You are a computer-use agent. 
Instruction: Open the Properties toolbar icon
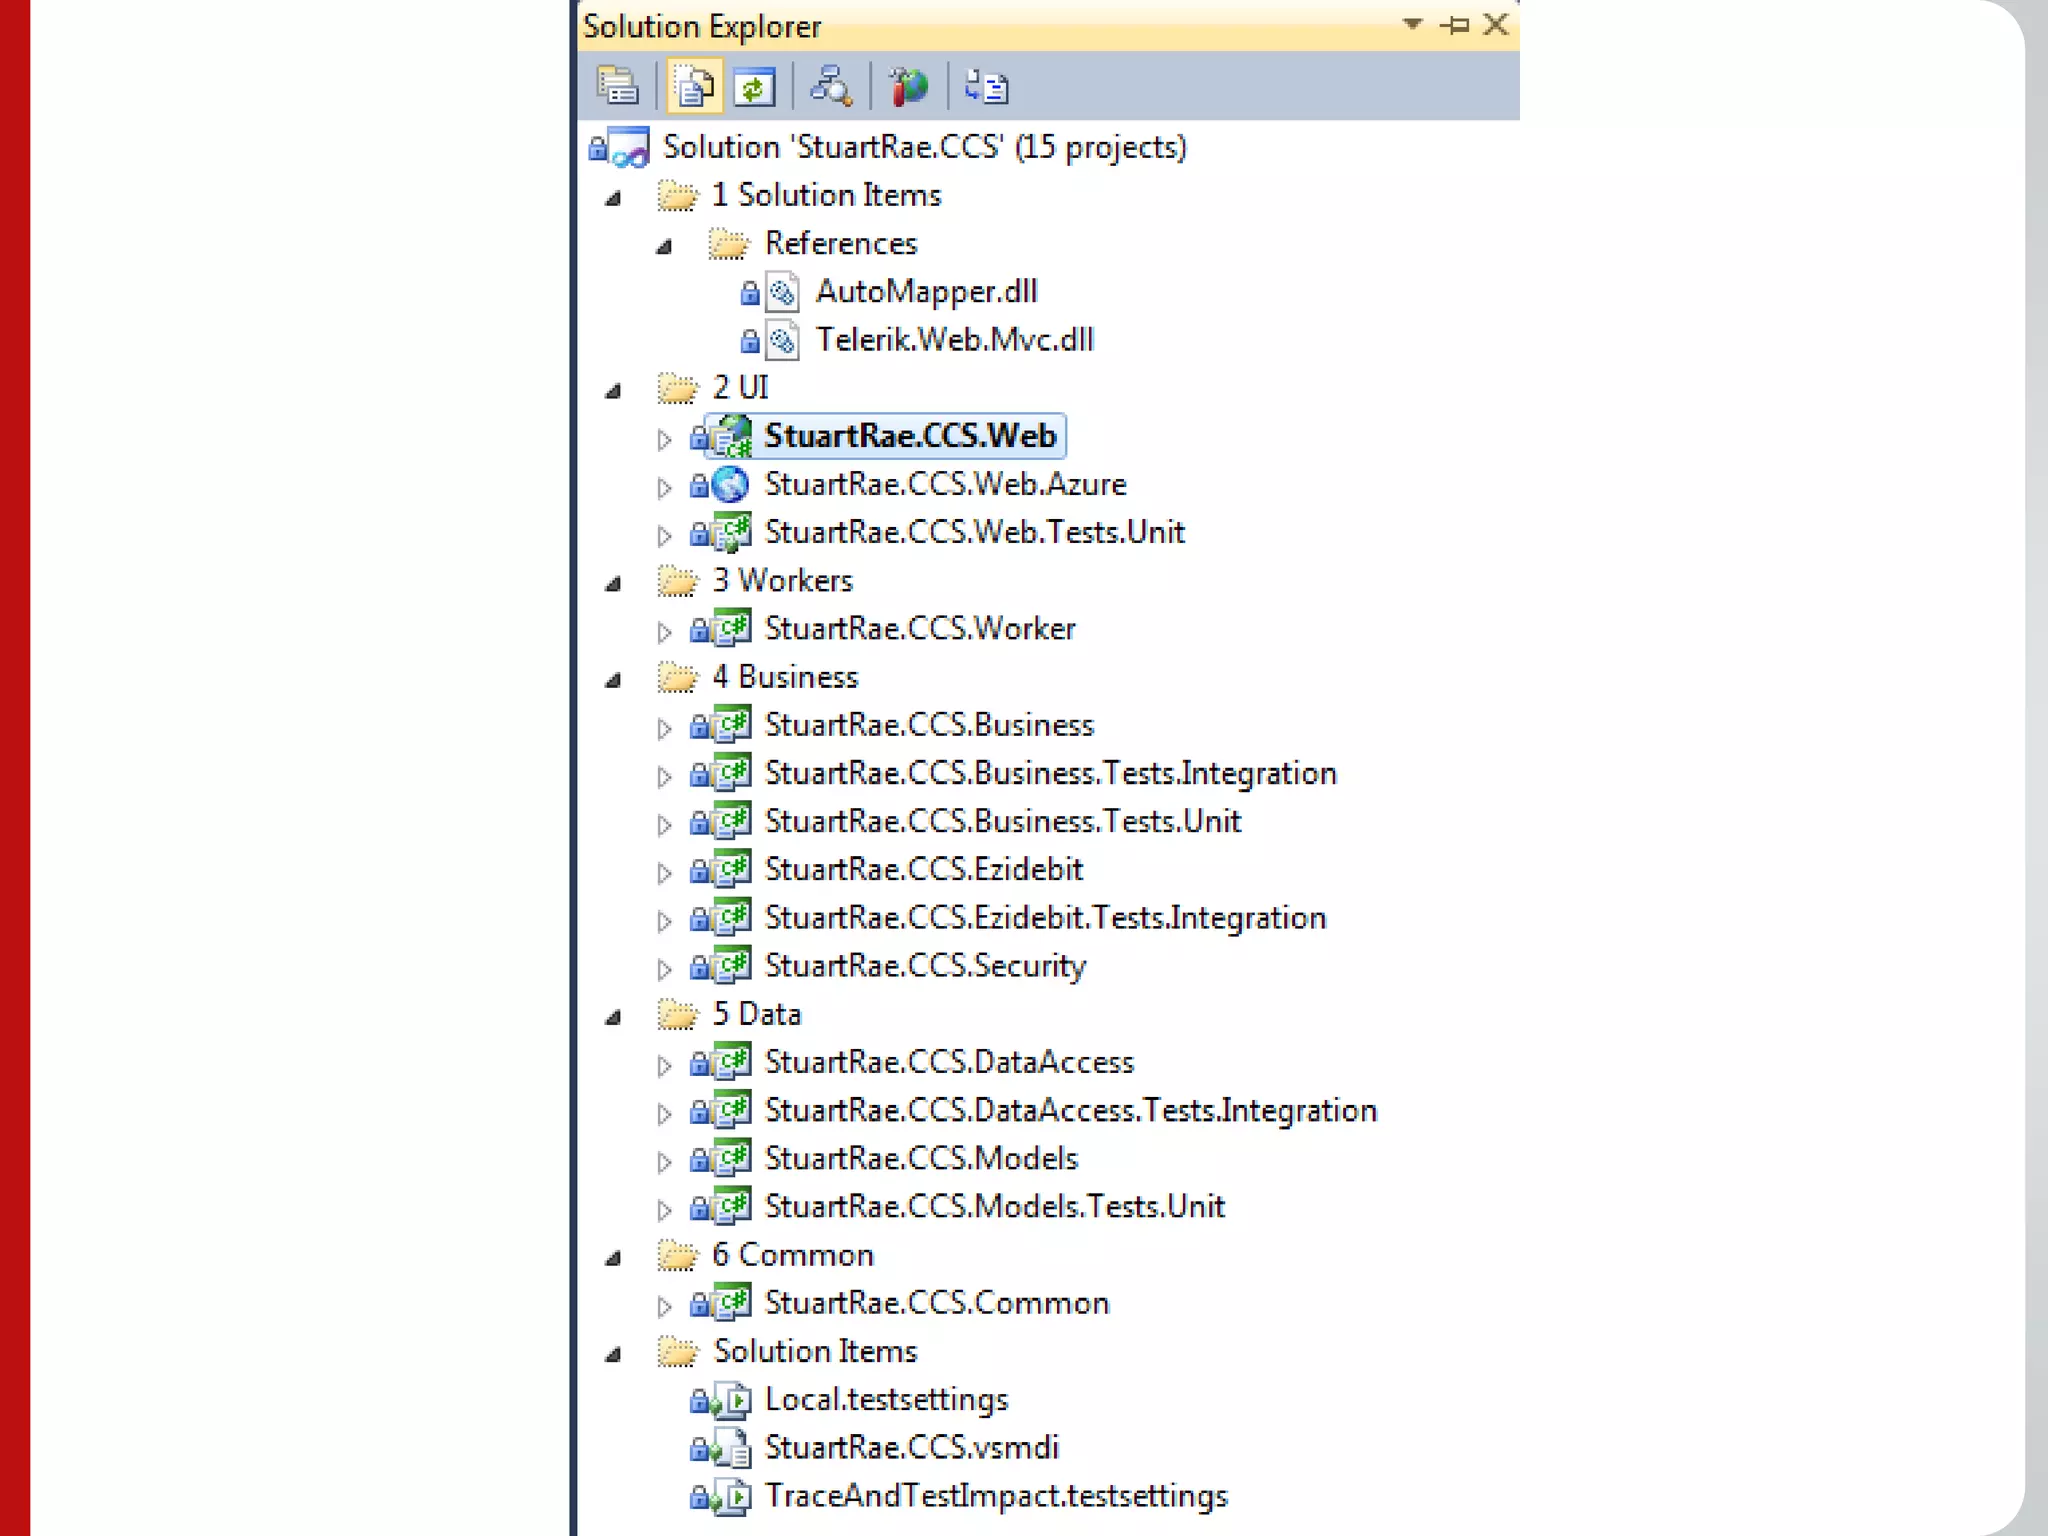617,87
